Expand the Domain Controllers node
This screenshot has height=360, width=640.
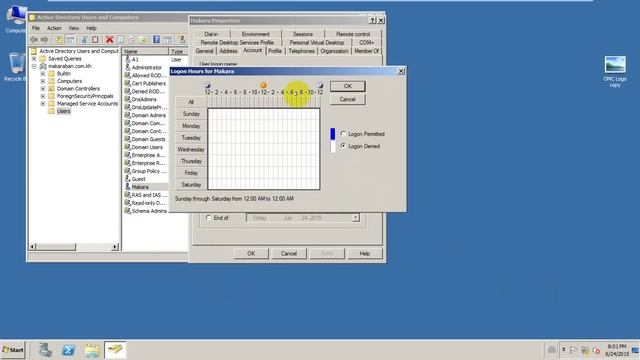[43, 89]
